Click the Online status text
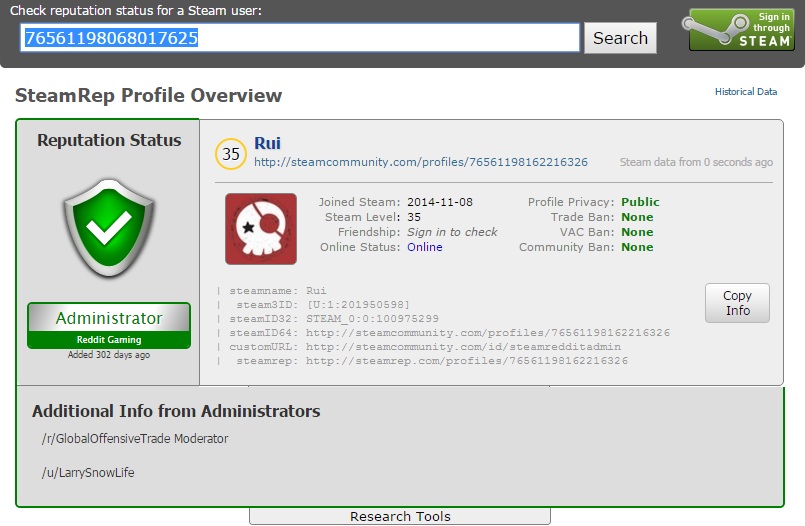Screen dimensions: 806x526 [x=424, y=247]
